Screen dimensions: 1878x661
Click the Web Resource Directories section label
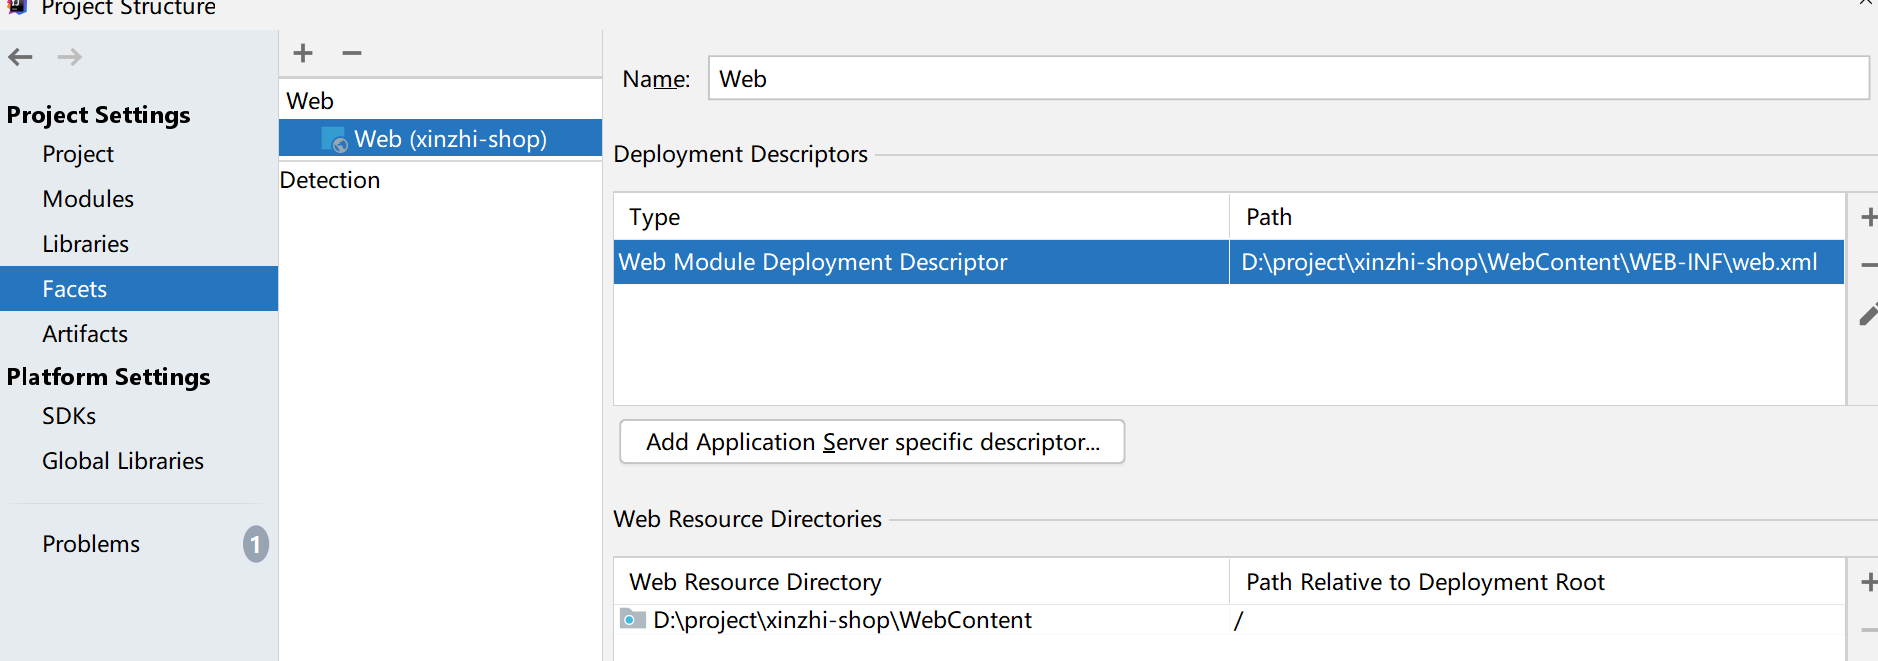coord(747,519)
